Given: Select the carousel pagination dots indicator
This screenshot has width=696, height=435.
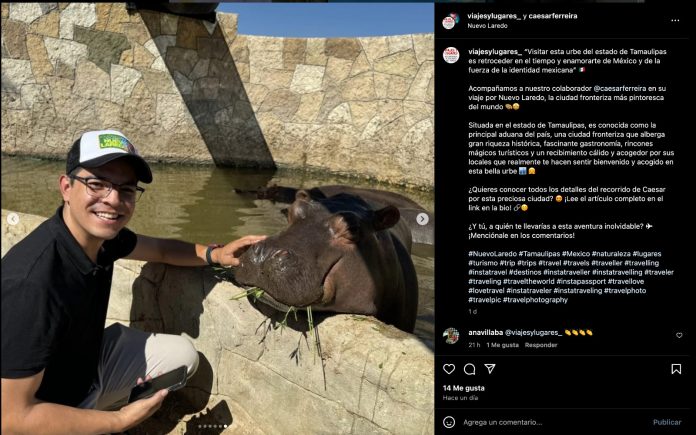Looking at the screenshot, I should click(216, 426).
